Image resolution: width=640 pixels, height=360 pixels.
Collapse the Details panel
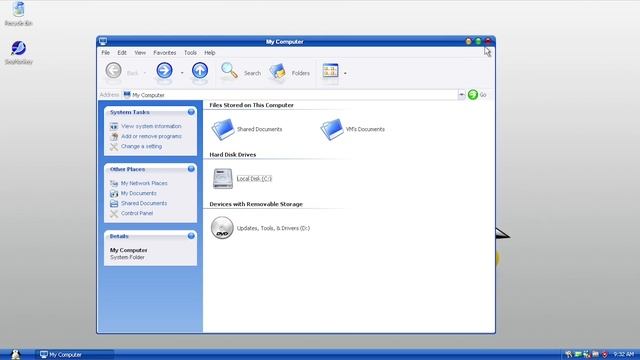(x=191, y=236)
